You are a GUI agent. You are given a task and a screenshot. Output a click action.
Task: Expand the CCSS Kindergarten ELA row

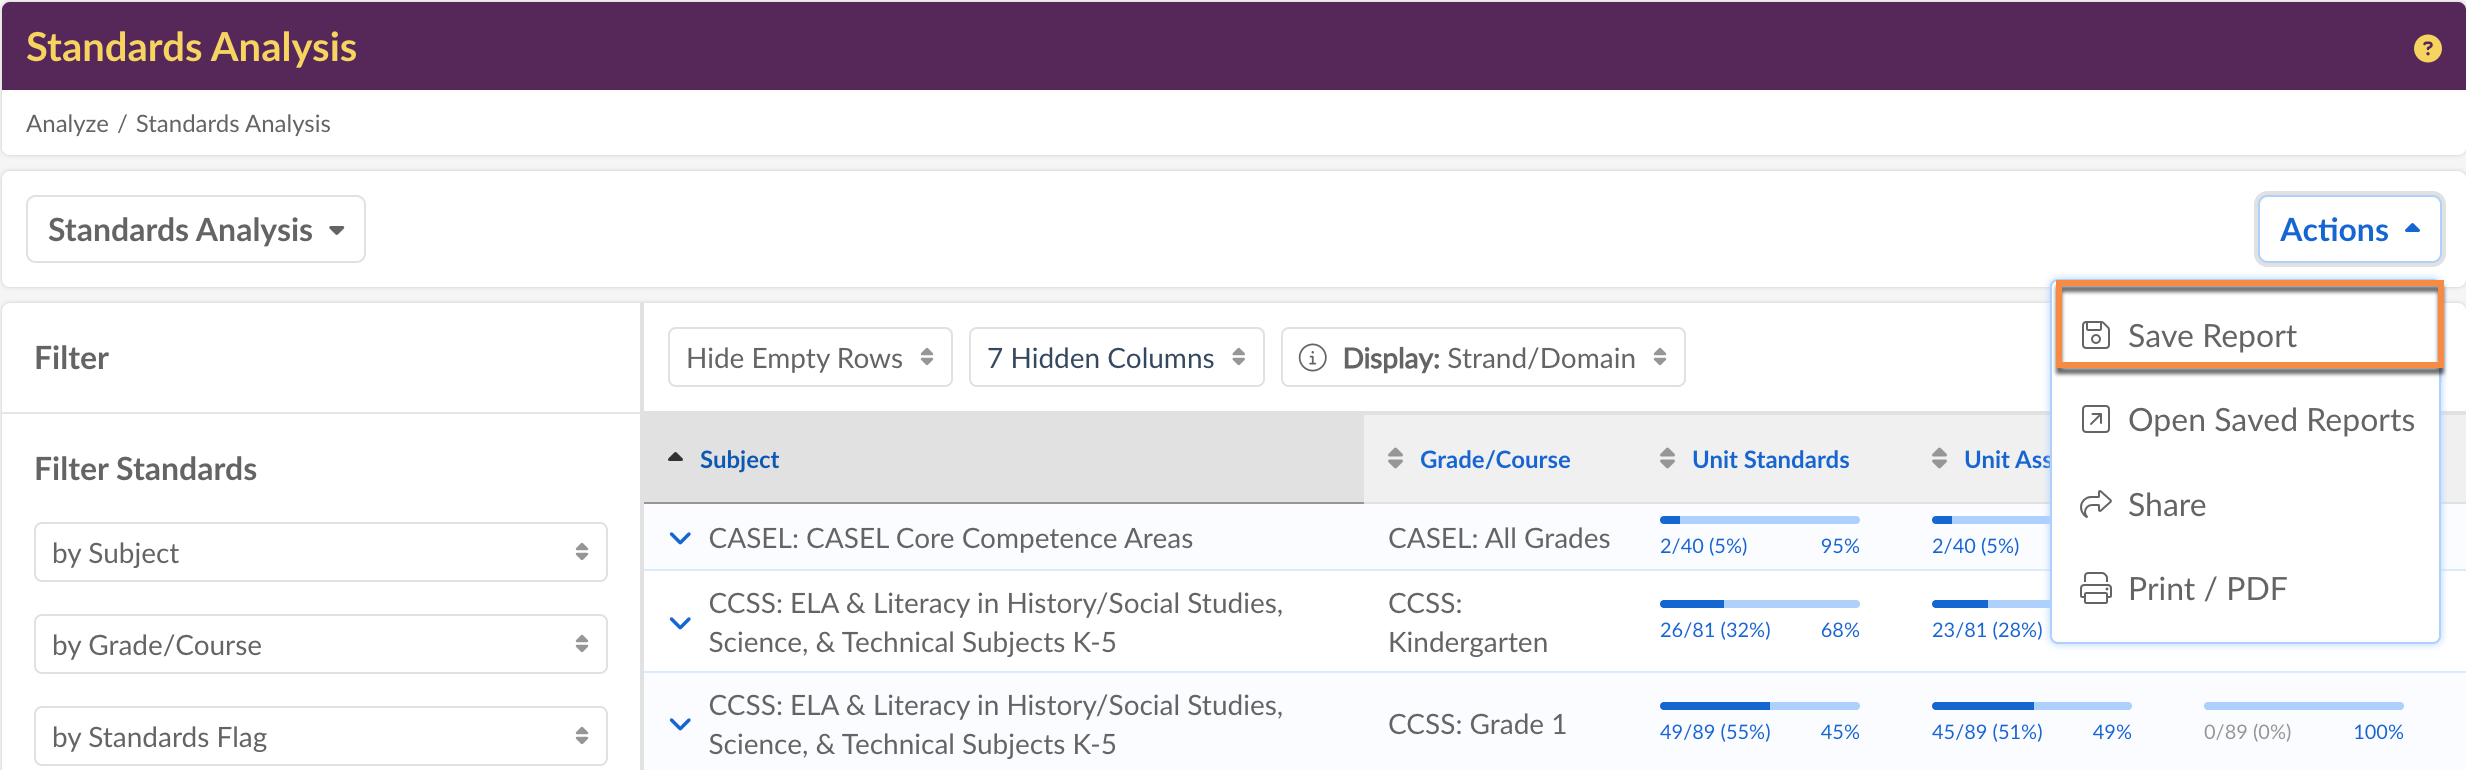pos(680,623)
